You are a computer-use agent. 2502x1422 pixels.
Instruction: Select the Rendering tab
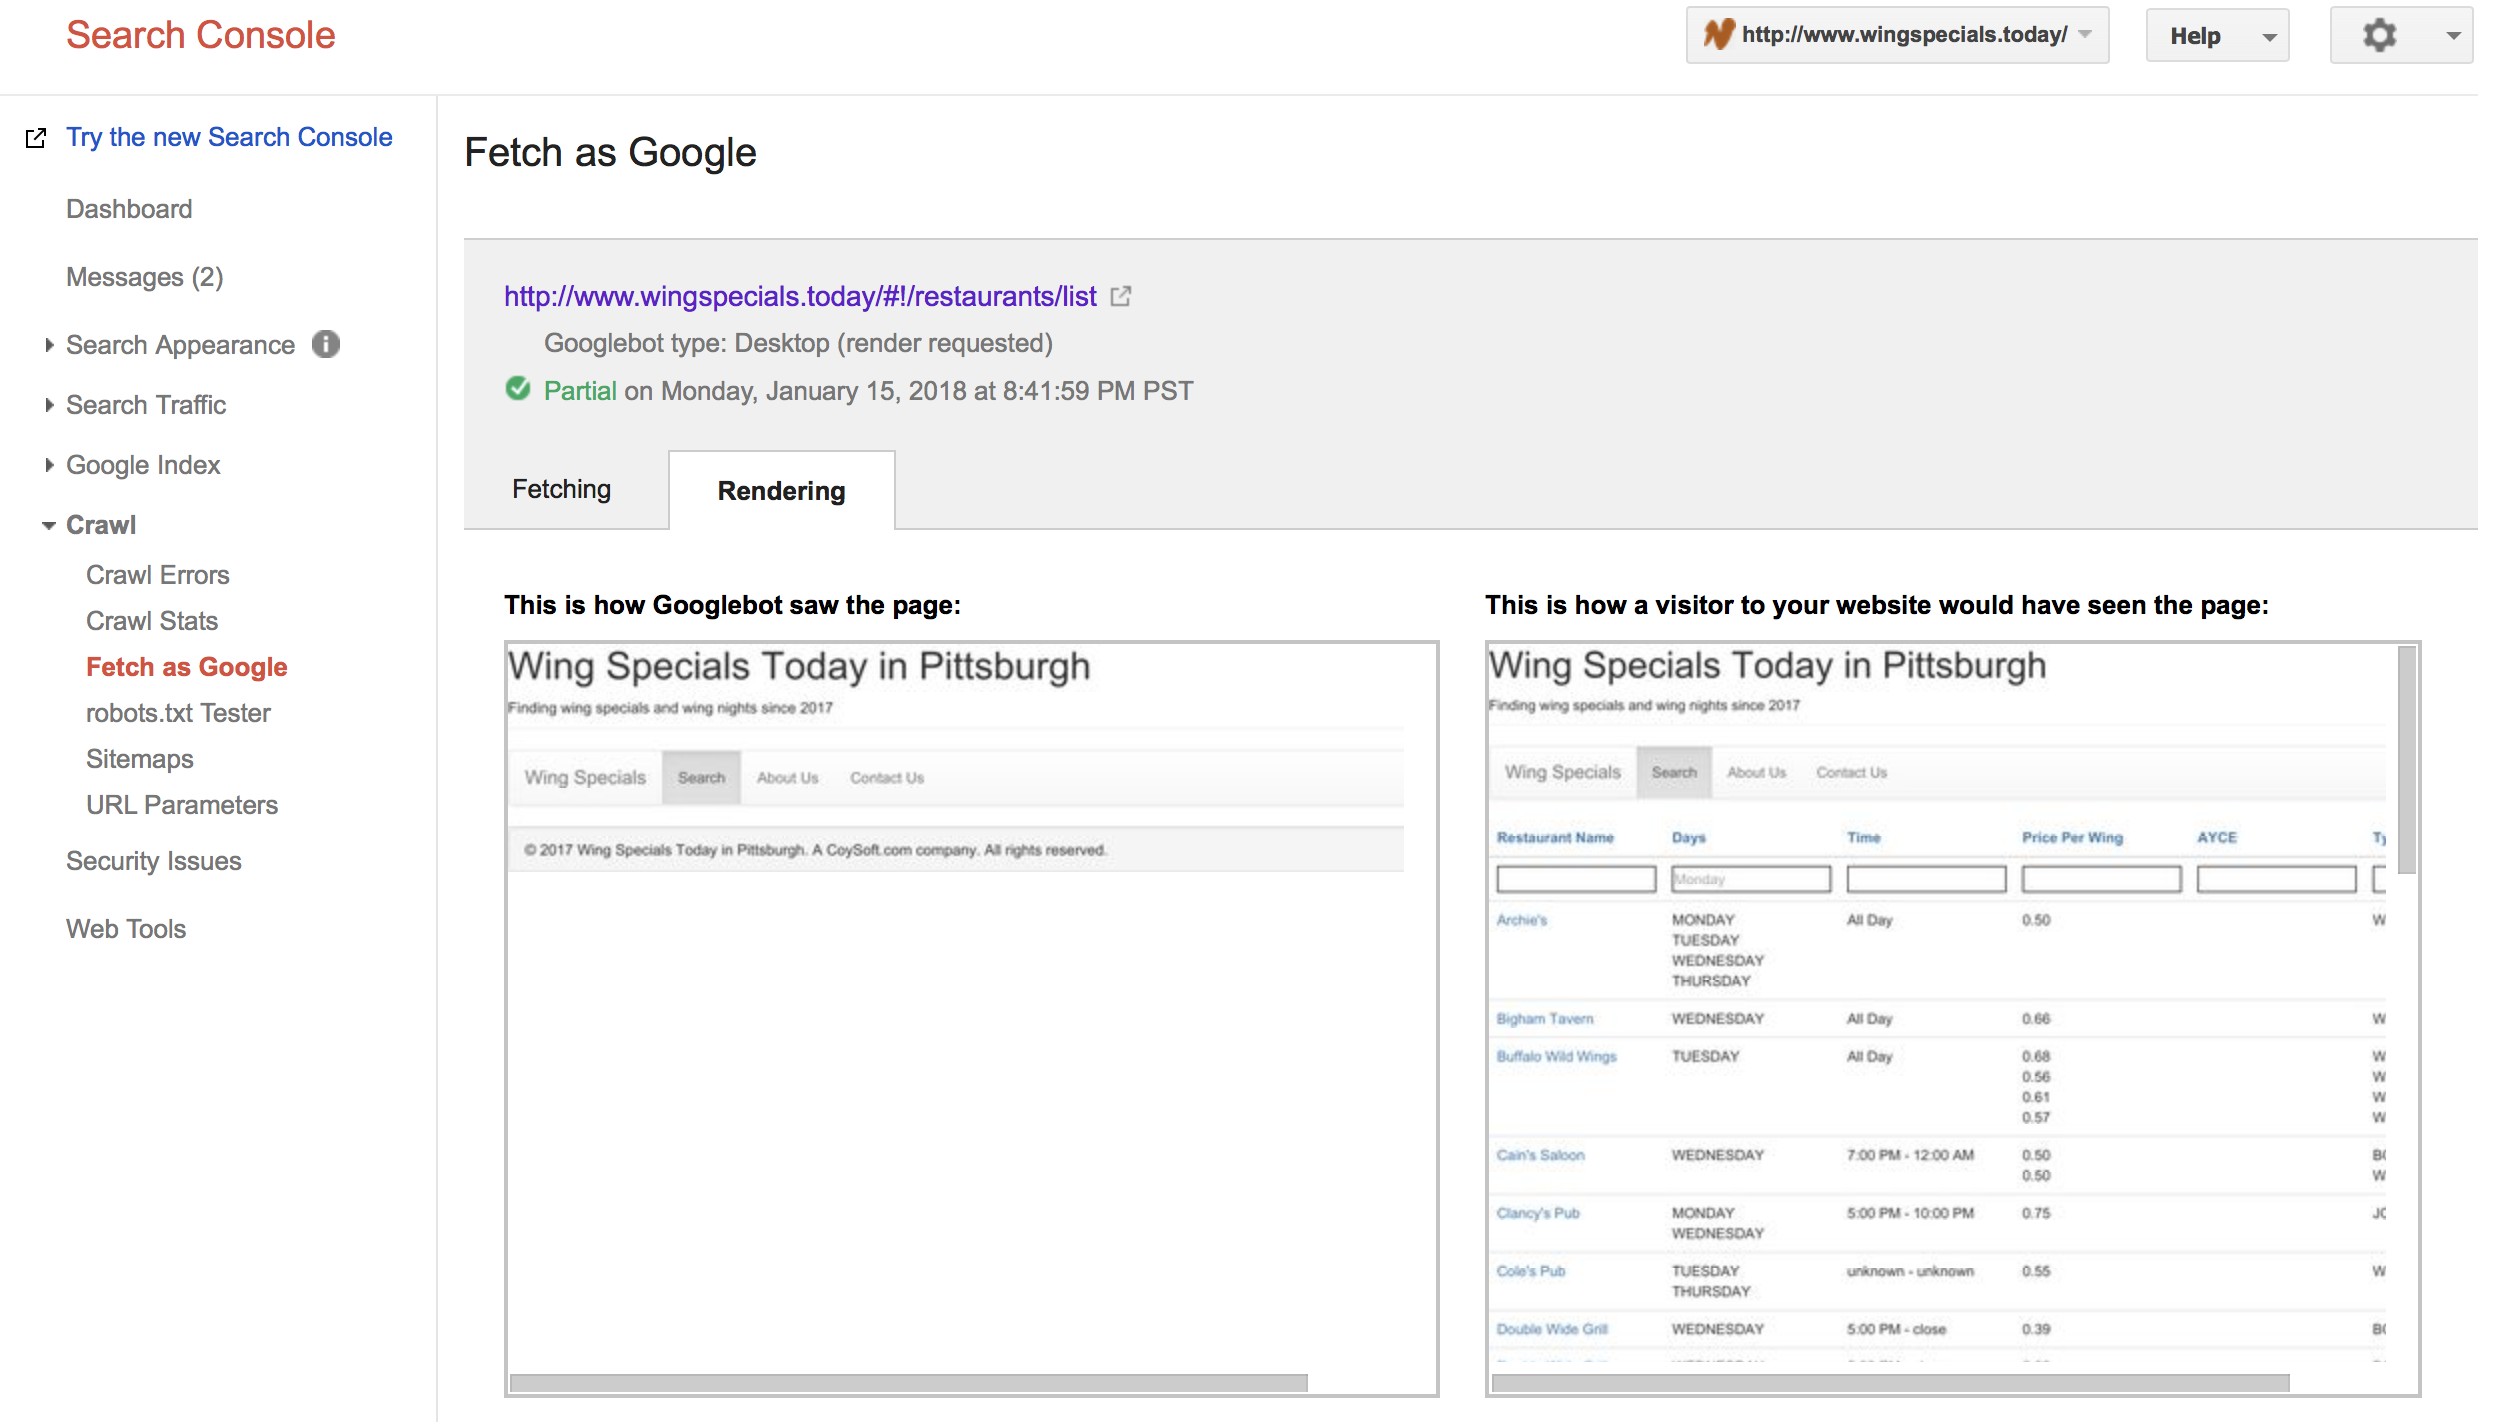tap(781, 491)
